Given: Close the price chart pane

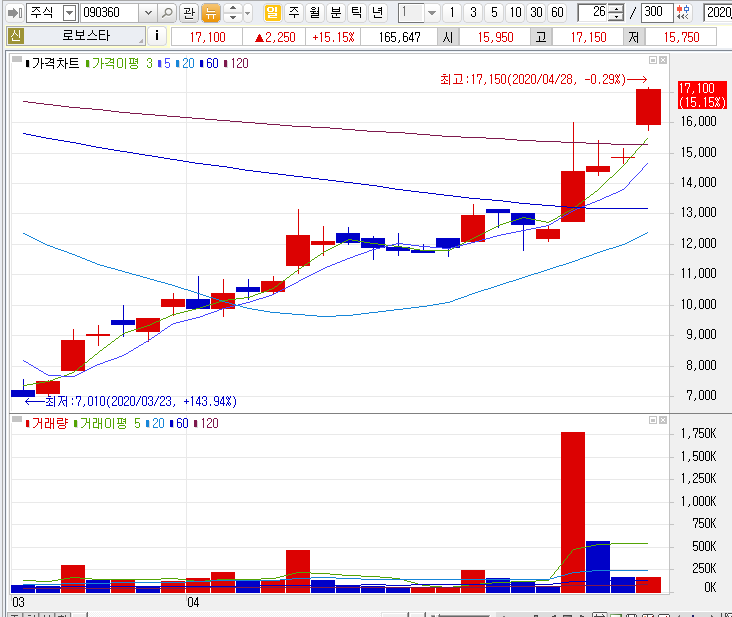Looking at the screenshot, I should tap(663, 60).
